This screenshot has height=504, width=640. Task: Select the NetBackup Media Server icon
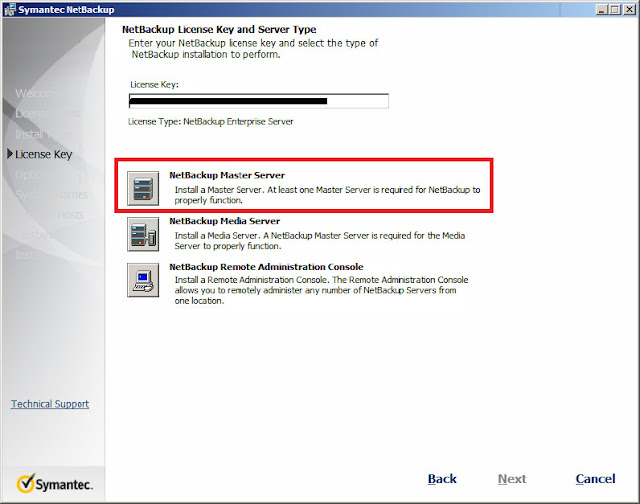[143, 234]
